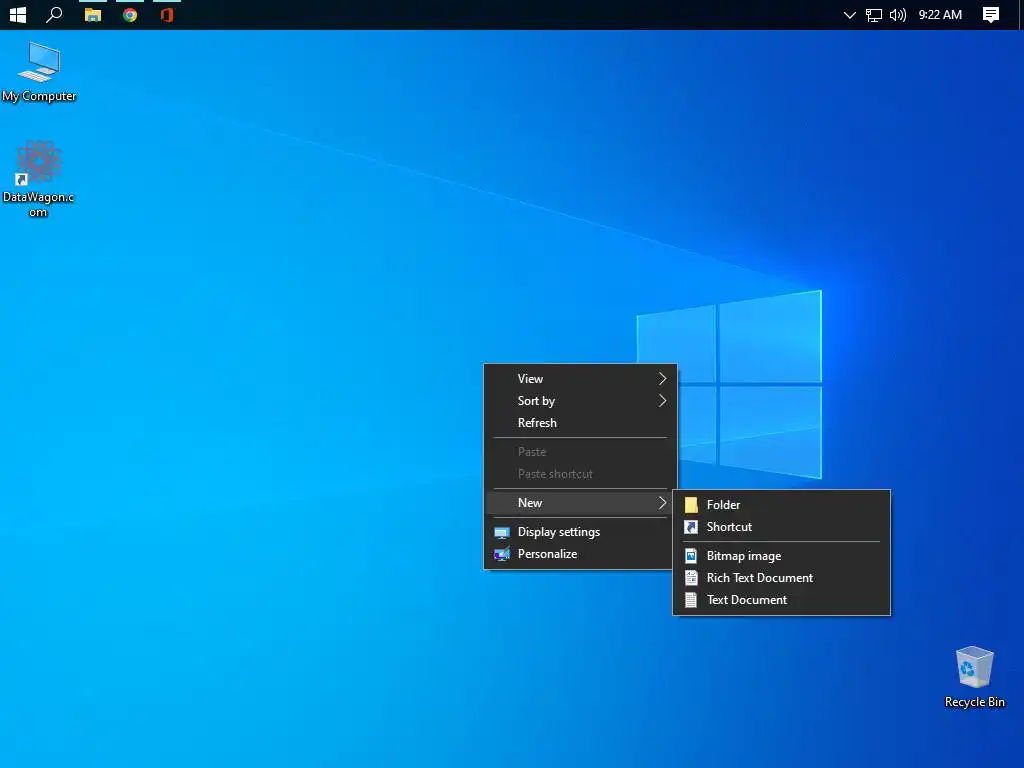
Task: Create a new Folder
Action: click(781, 505)
